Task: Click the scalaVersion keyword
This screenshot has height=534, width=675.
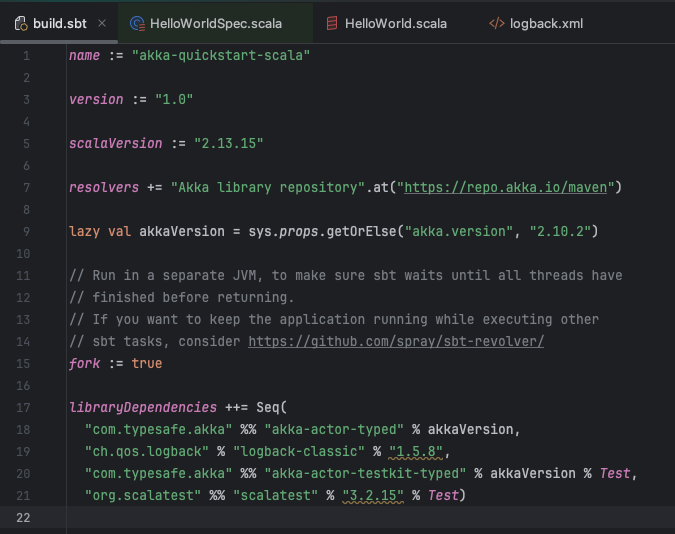Action: tap(116, 143)
